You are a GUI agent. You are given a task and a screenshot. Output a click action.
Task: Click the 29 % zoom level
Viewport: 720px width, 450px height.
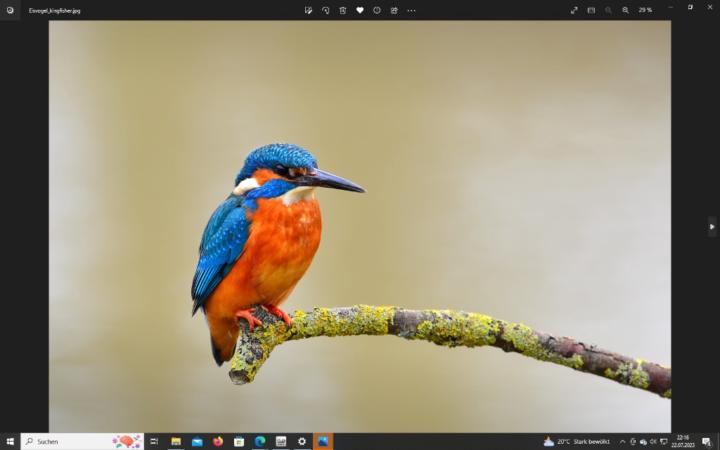[x=645, y=10]
